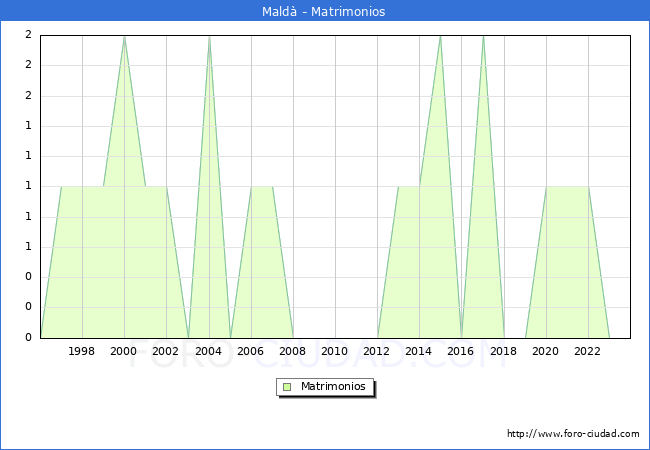Screen dimensions: 650x450
Task: Select the 2000 x-axis label
Action: pyautogui.click(x=124, y=351)
